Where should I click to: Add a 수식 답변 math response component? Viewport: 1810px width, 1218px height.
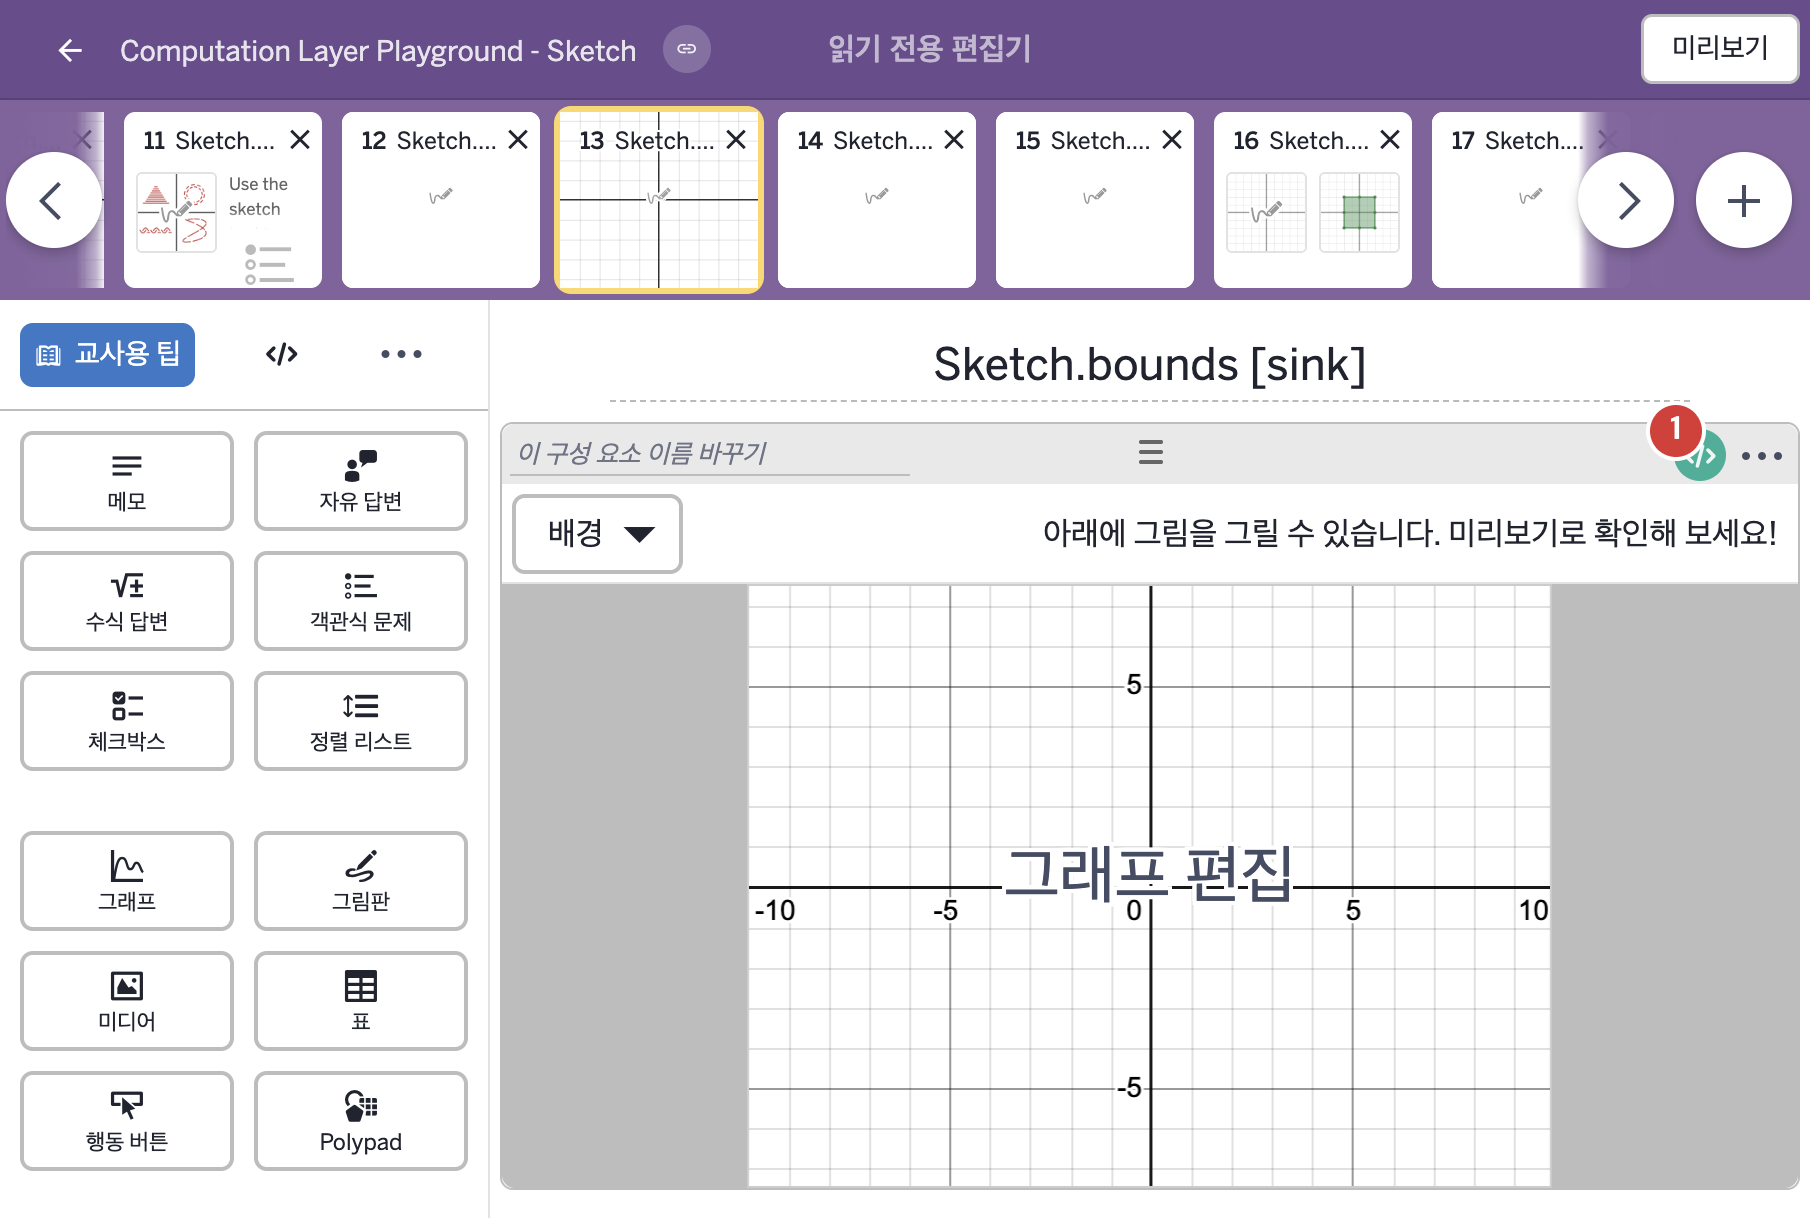point(127,601)
